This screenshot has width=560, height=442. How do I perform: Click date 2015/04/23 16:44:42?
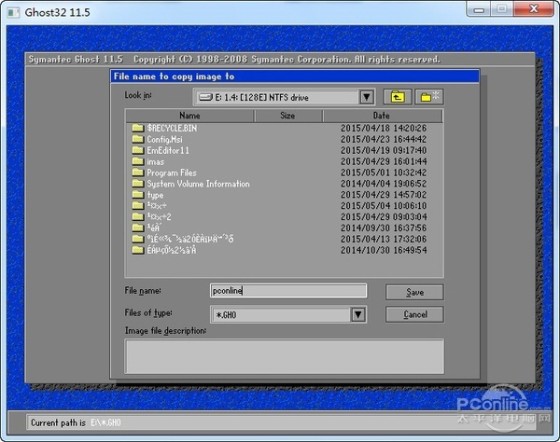pos(384,139)
